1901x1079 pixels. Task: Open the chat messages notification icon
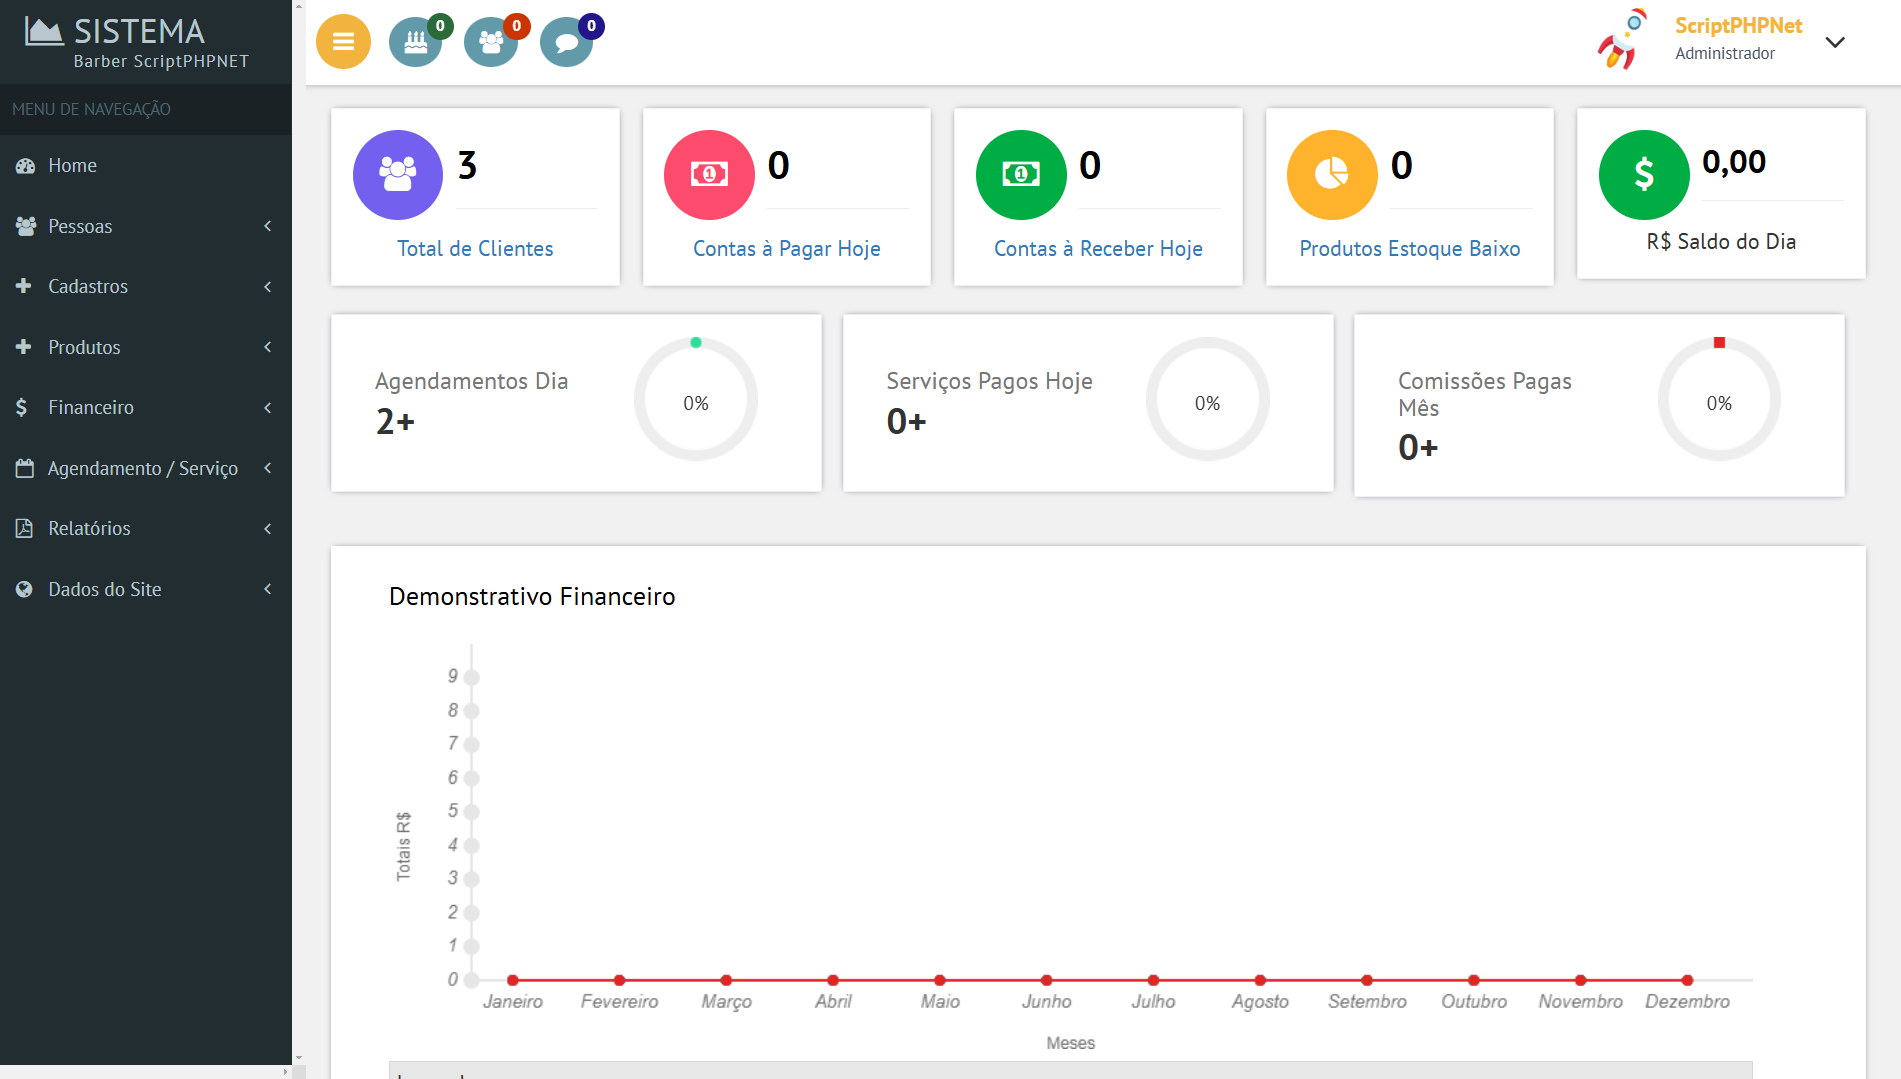[x=566, y=43]
